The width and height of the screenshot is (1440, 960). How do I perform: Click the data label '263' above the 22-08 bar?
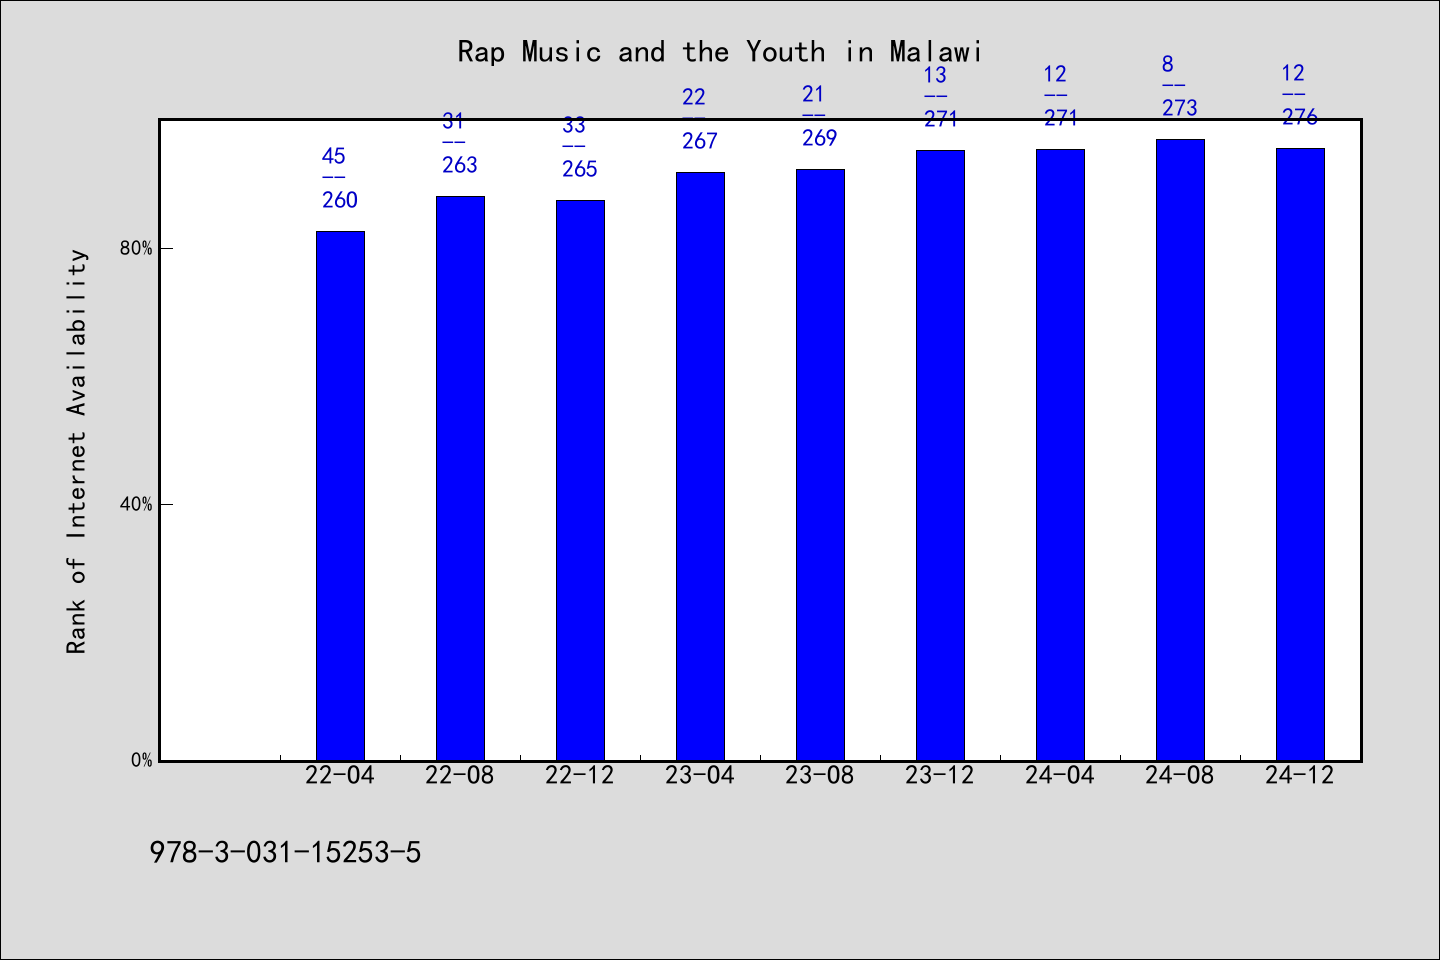pos(460,165)
